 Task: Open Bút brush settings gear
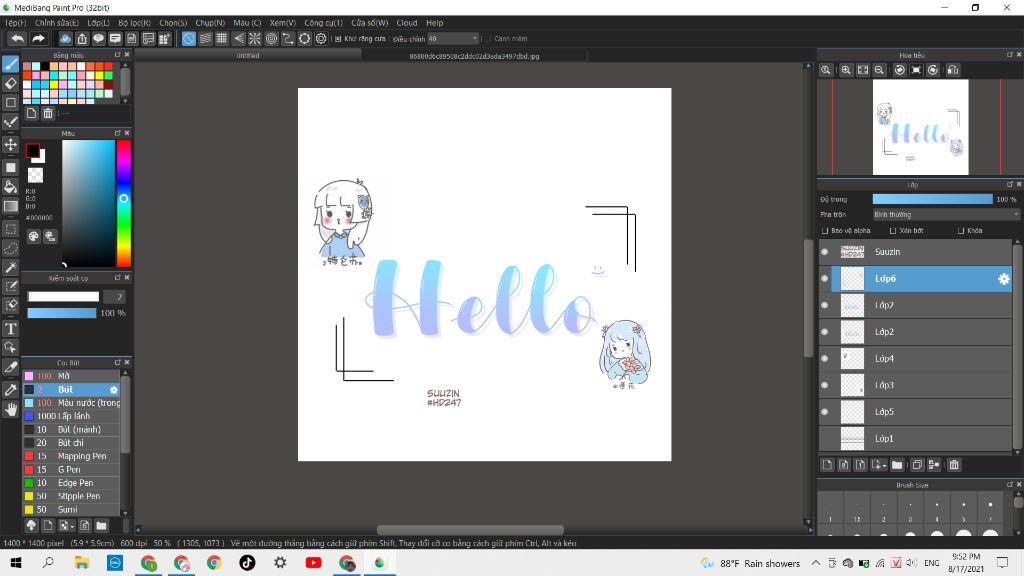(114, 390)
